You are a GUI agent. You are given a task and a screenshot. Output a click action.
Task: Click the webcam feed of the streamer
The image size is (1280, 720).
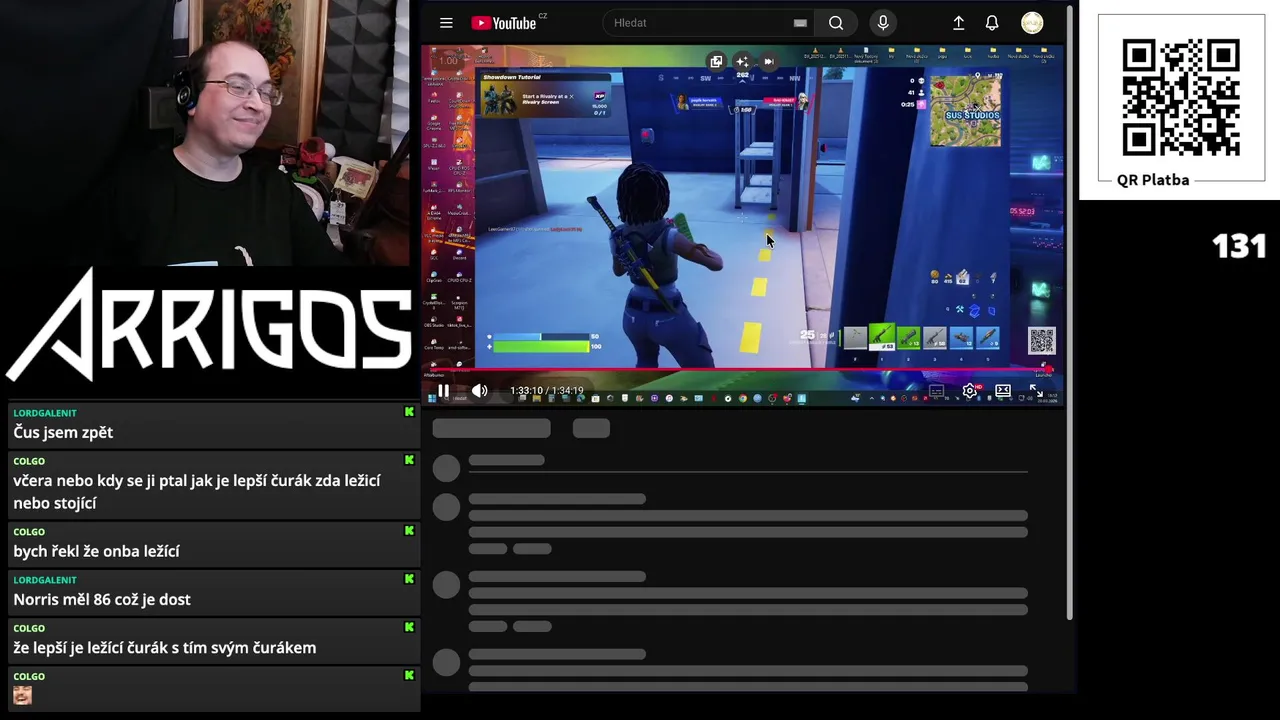pos(205,132)
